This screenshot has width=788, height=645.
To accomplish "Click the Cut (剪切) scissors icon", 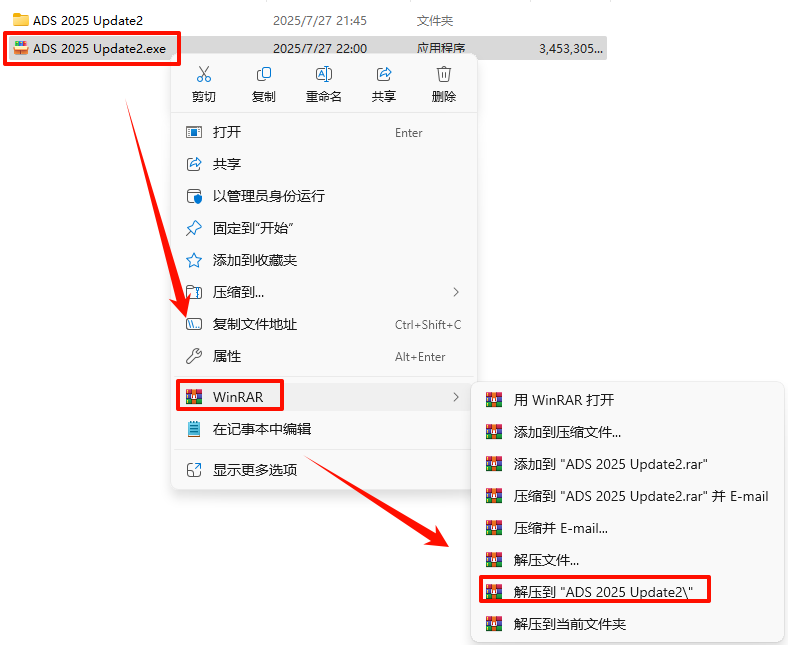I will pos(204,74).
